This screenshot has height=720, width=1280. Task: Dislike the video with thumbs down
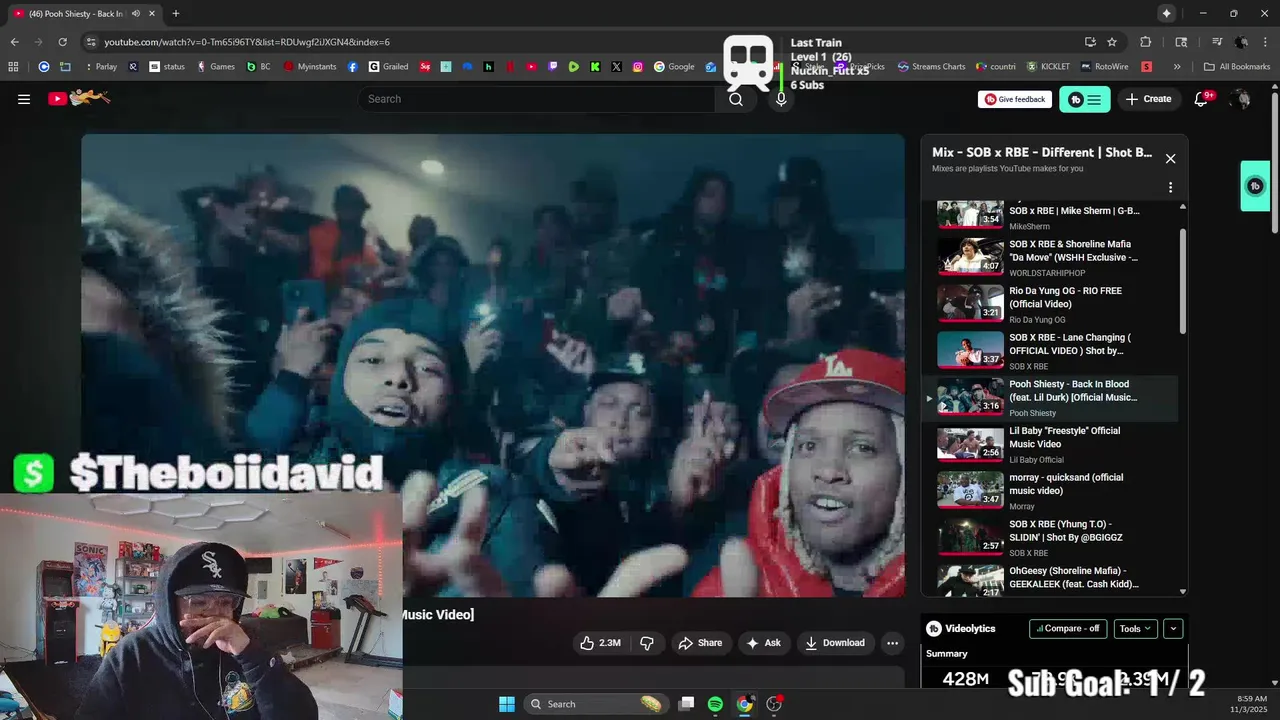tap(647, 643)
